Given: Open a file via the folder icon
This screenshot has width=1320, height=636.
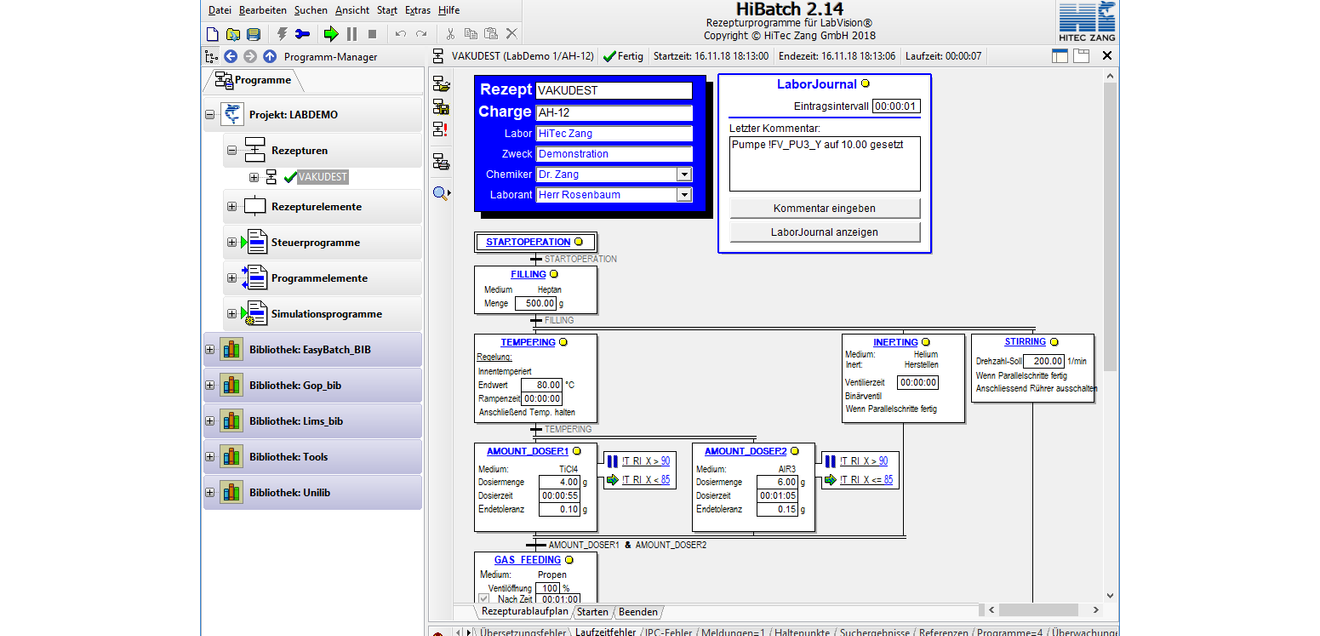Looking at the screenshot, I should 233,34.
